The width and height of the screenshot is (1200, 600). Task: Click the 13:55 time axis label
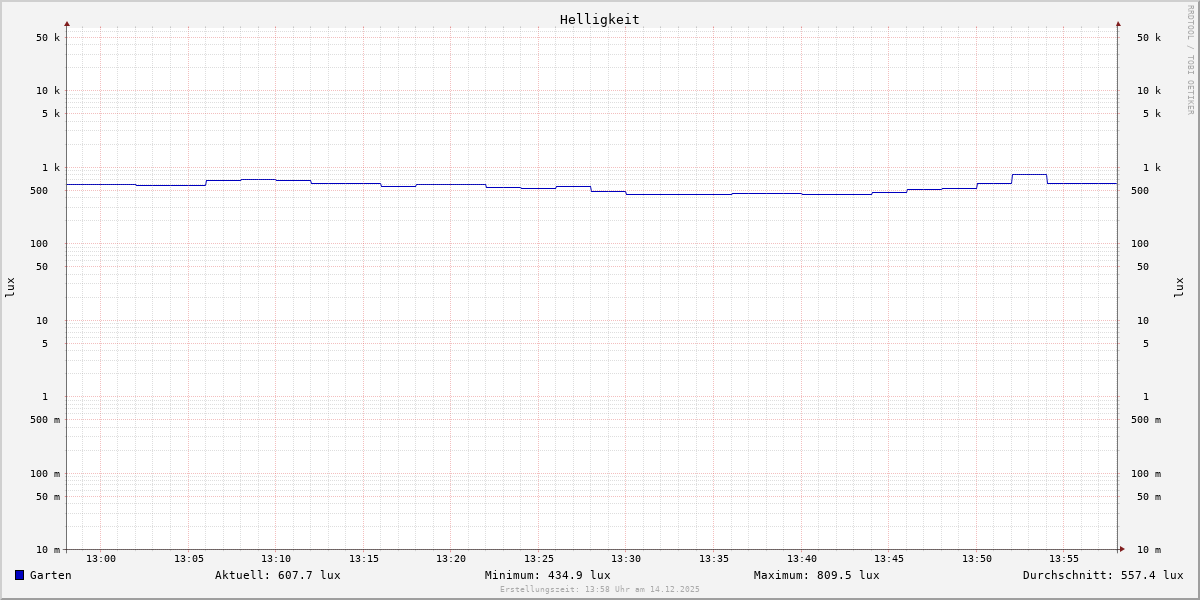(x=1063, y=559)
